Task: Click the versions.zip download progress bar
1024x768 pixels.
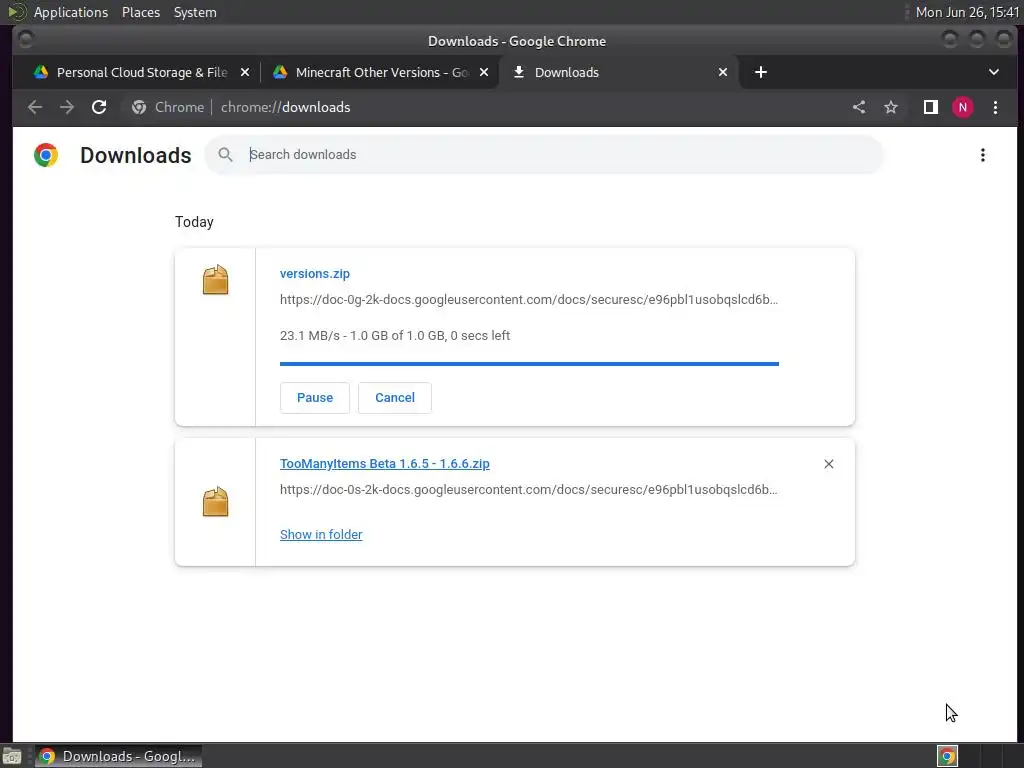Action: coord(529,364)
